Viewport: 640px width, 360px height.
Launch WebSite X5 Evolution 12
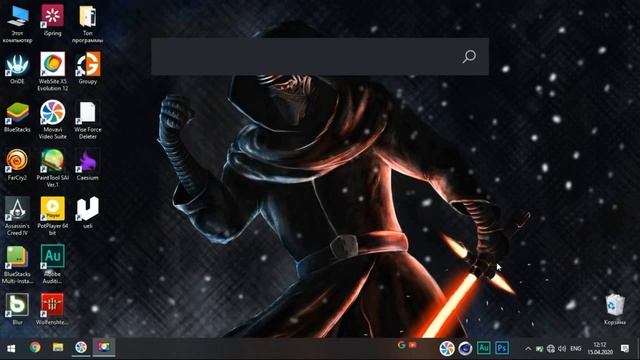coord(53,71)
